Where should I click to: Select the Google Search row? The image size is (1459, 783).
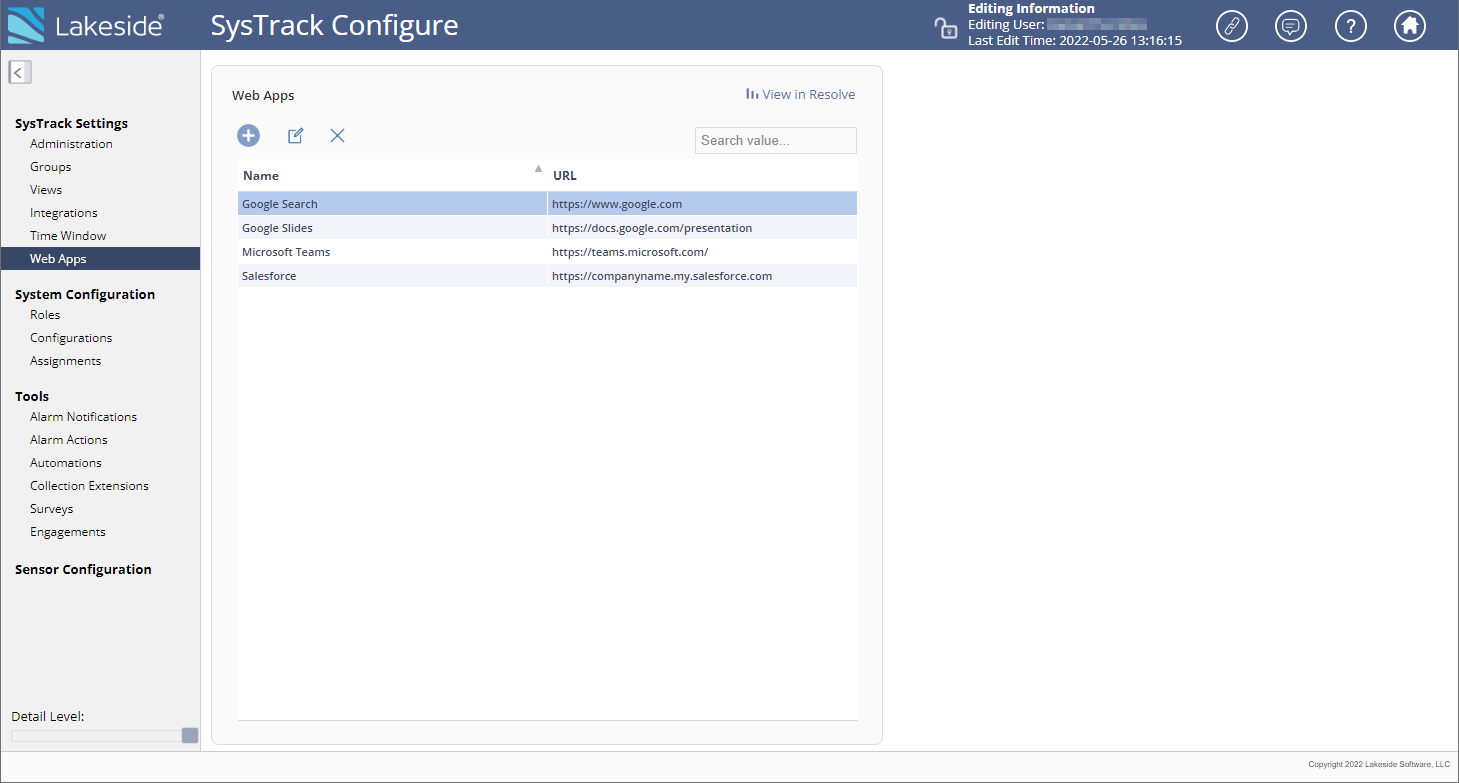[x=547, y=204]
